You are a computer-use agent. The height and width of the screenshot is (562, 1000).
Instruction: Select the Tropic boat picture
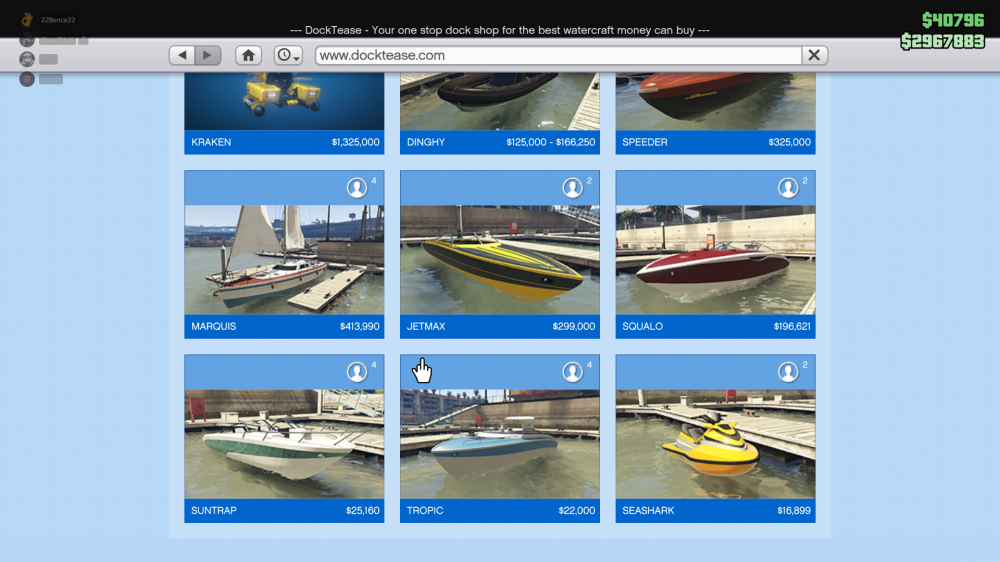pos(500,444)
